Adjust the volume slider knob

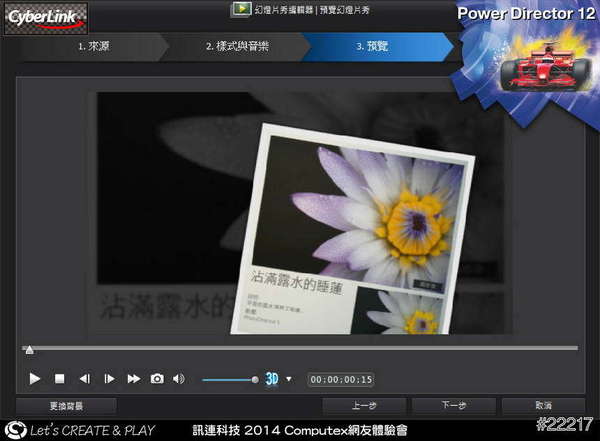coord(255,380)
